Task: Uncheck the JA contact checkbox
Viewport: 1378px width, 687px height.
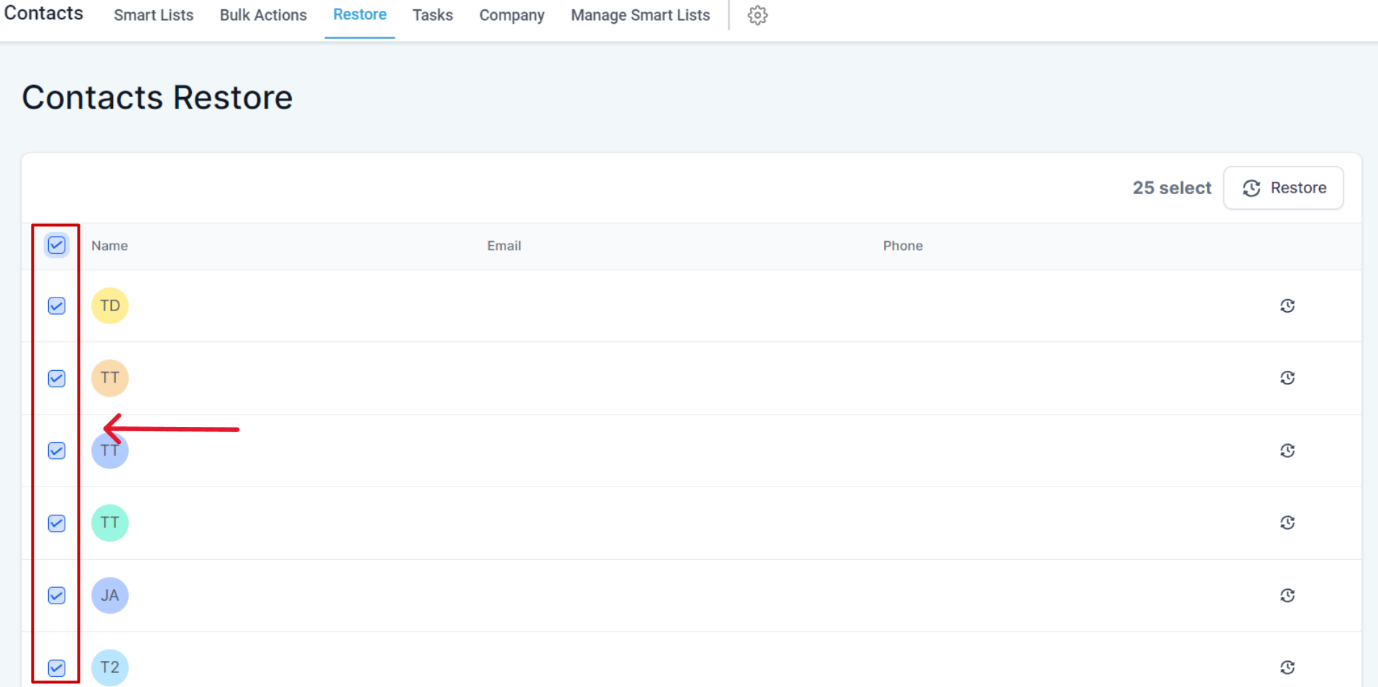Action: point(57,595)
